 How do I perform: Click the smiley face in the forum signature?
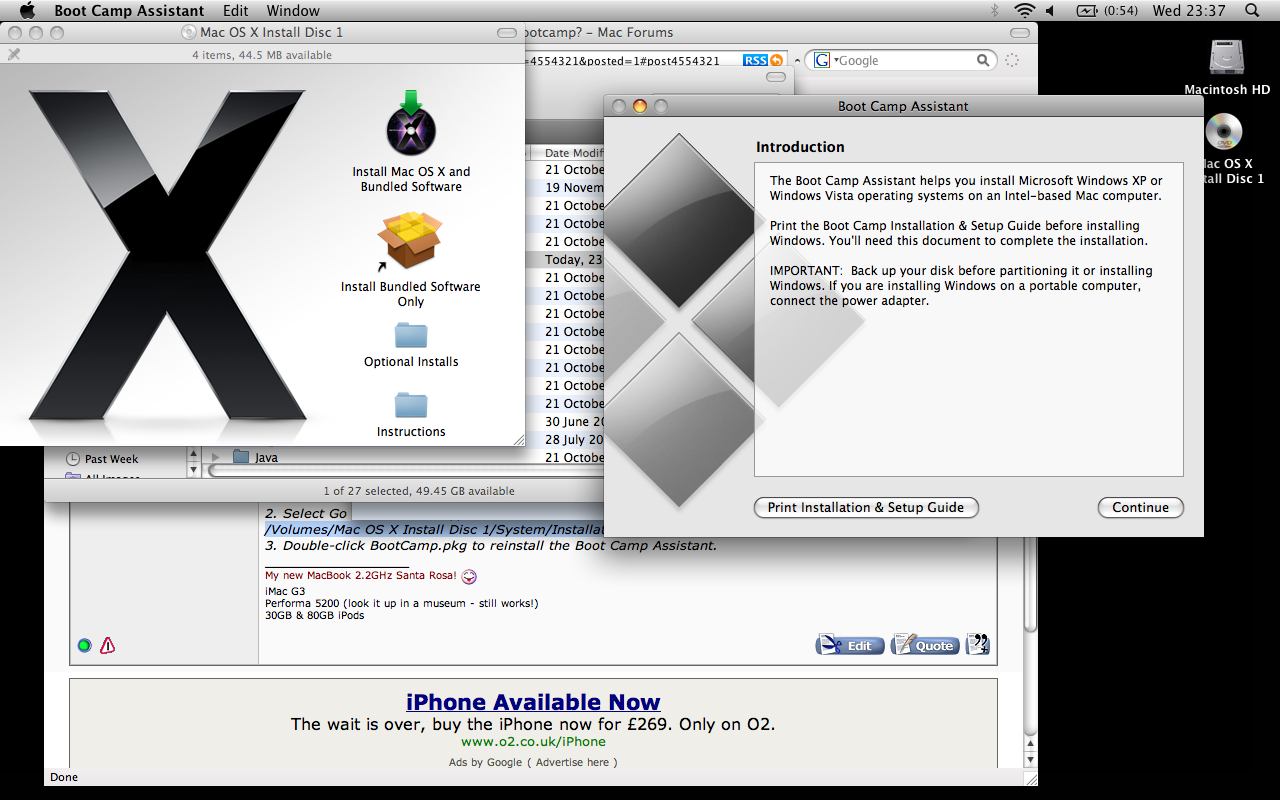(470, 576)
